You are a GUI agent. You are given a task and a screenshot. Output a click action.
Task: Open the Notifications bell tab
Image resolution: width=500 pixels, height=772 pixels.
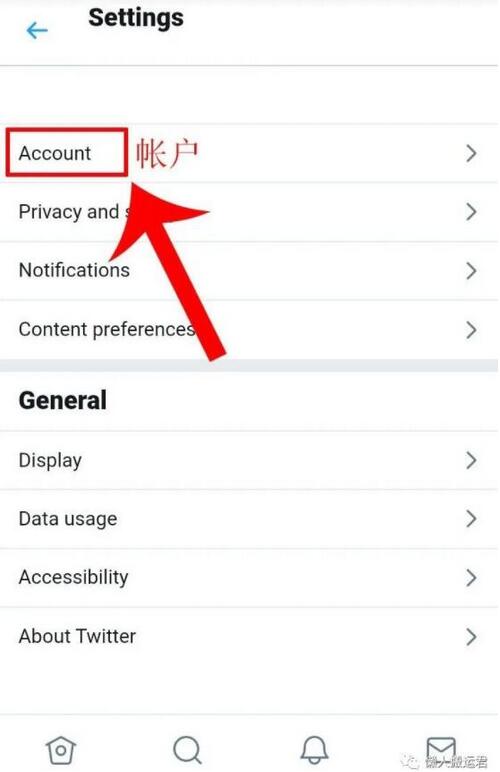click(x=314, y=750)
